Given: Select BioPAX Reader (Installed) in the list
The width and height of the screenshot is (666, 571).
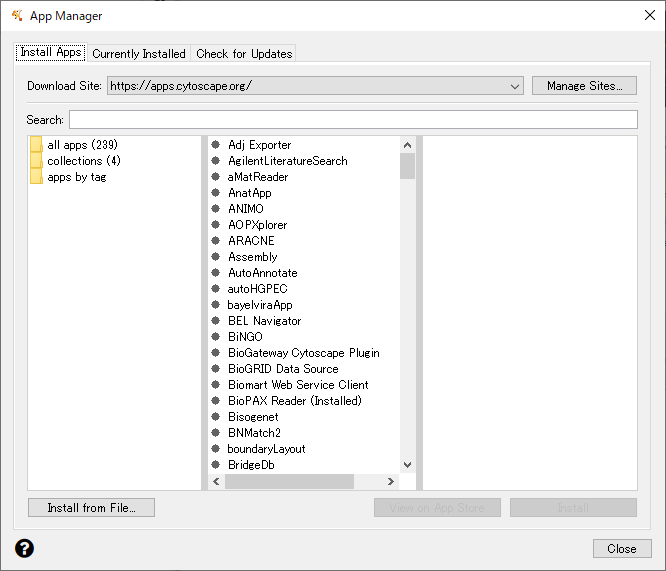Looking at the screenshot, I should coord(294,401).
